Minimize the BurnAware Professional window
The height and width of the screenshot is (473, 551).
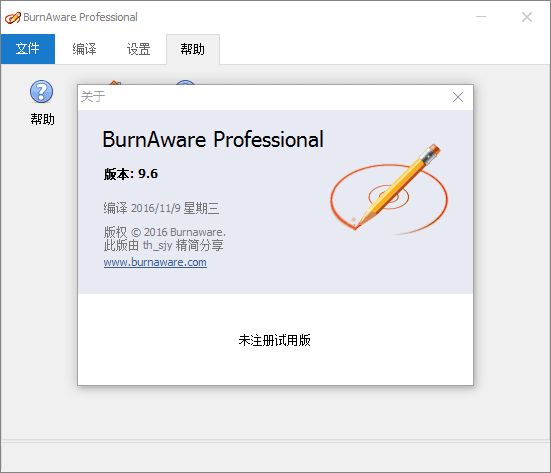[481, 17]
